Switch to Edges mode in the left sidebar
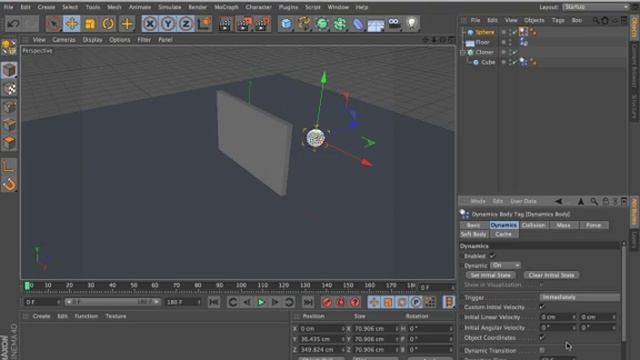640x360 pixels. pyautogui.click(x=9, y=125)
